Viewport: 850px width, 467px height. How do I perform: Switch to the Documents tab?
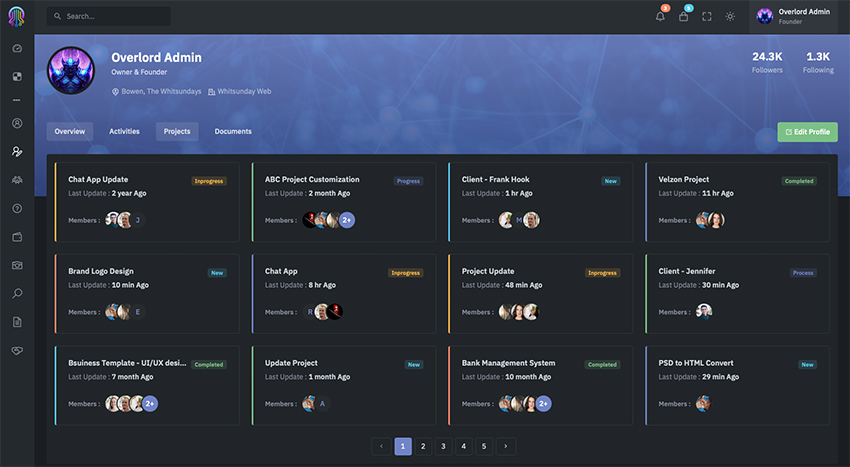coord(233,131)
